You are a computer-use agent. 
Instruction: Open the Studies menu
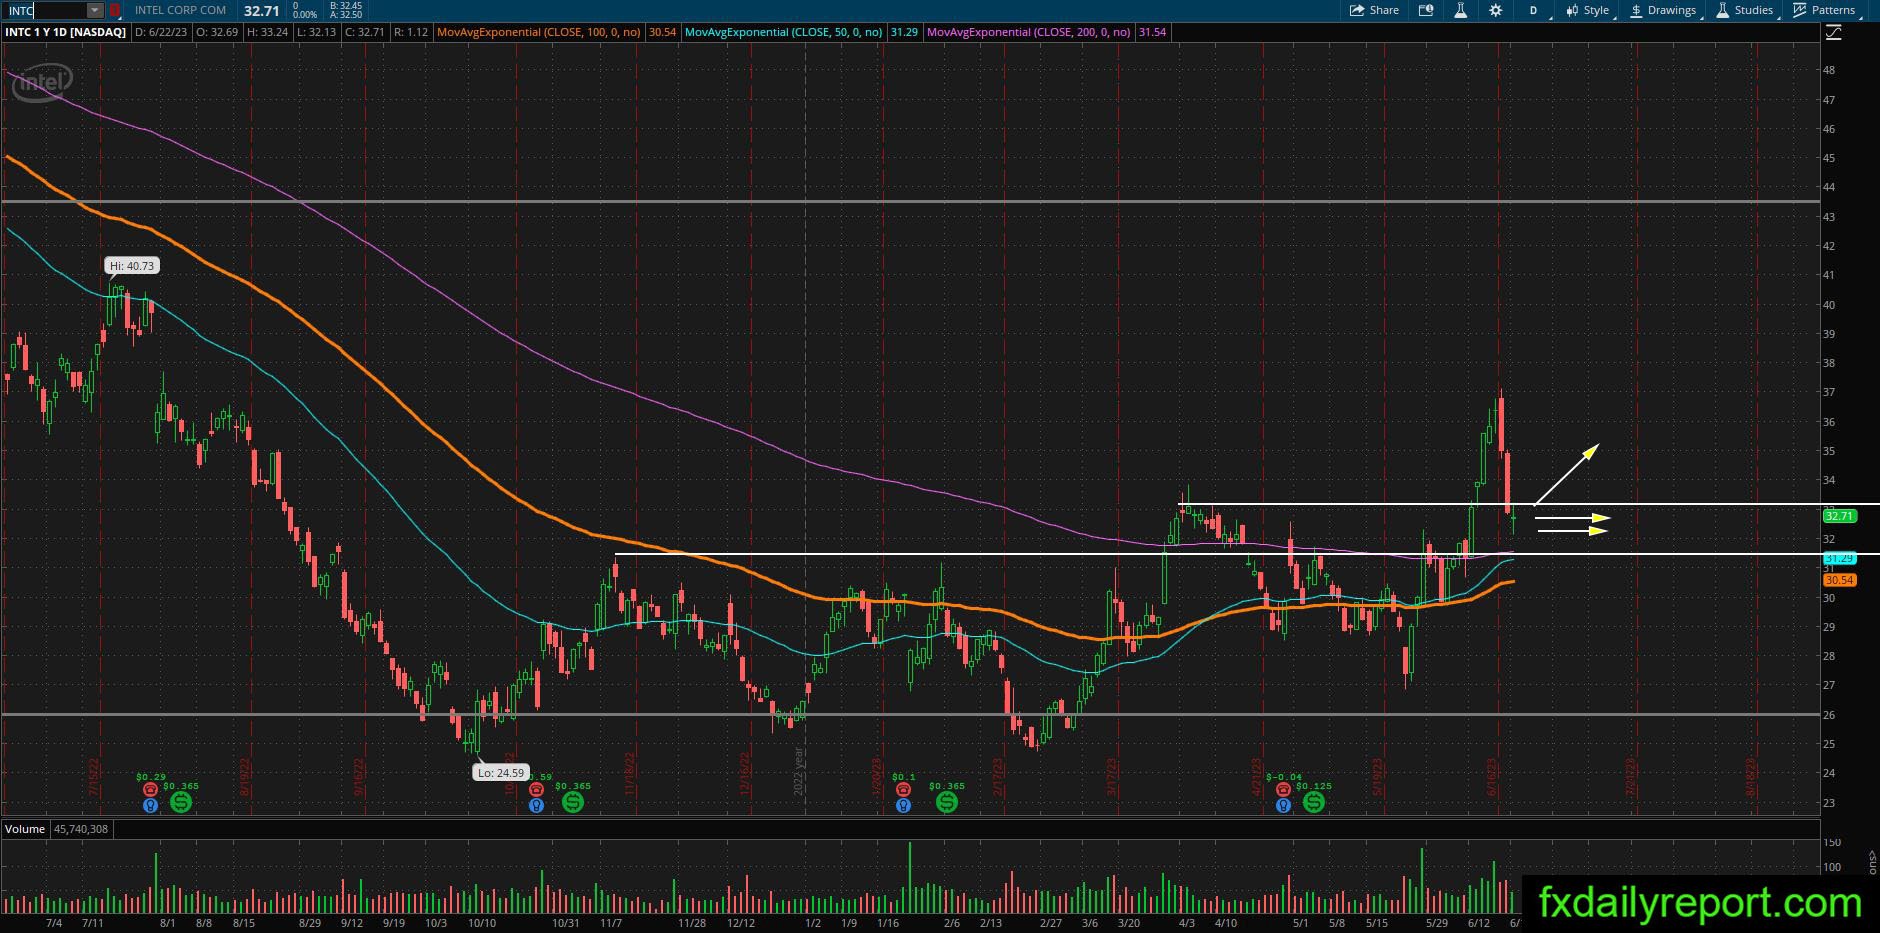click(1744, 10)
